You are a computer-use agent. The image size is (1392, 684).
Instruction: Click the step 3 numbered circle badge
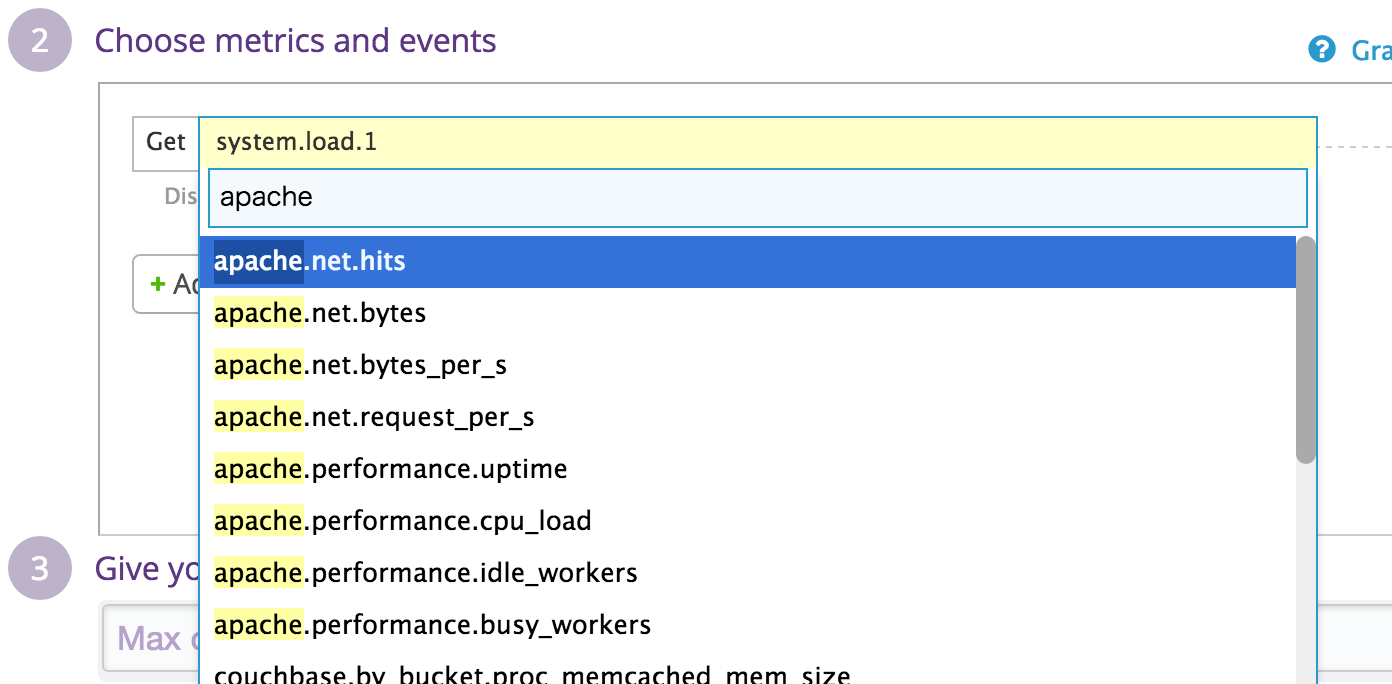tap(39, 568)
